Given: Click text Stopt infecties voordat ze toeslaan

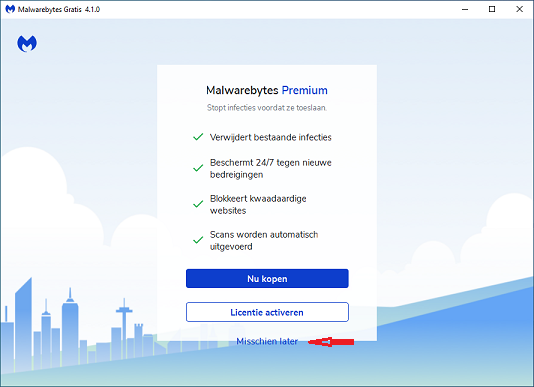Looking at the screenshot, I should pos(267,108).
